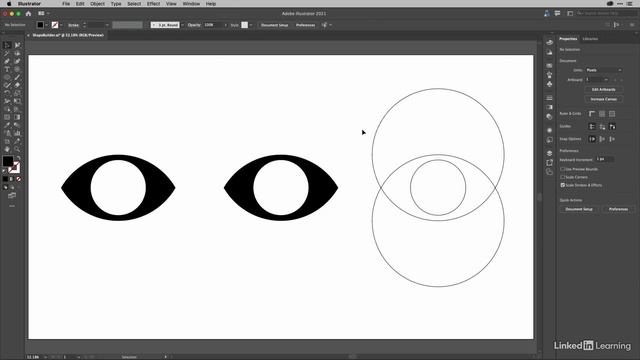The width and height of the screenshot is (640, 360).
Task: Toggle Scale Corners checkbox
Action: [x=562, y=177]
